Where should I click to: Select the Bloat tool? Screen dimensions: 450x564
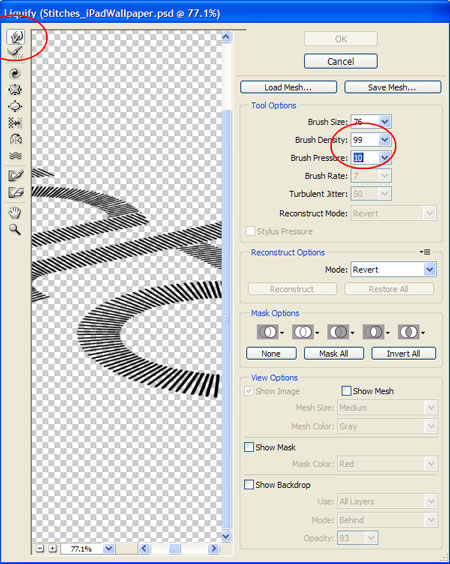15,106
